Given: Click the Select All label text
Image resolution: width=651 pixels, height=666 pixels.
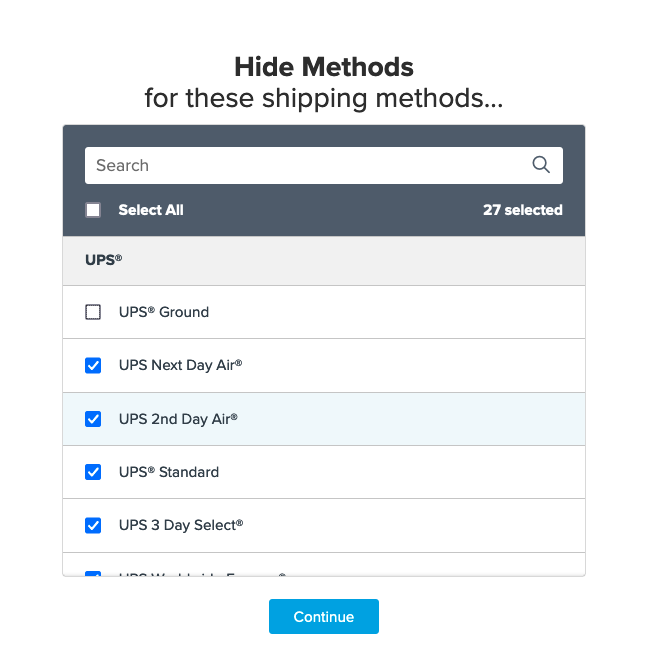Looking at the screenshot, I should coord(151,210).
